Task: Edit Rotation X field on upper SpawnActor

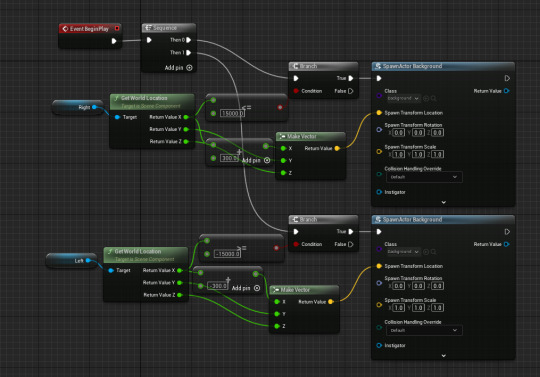Action: (398, 133)
